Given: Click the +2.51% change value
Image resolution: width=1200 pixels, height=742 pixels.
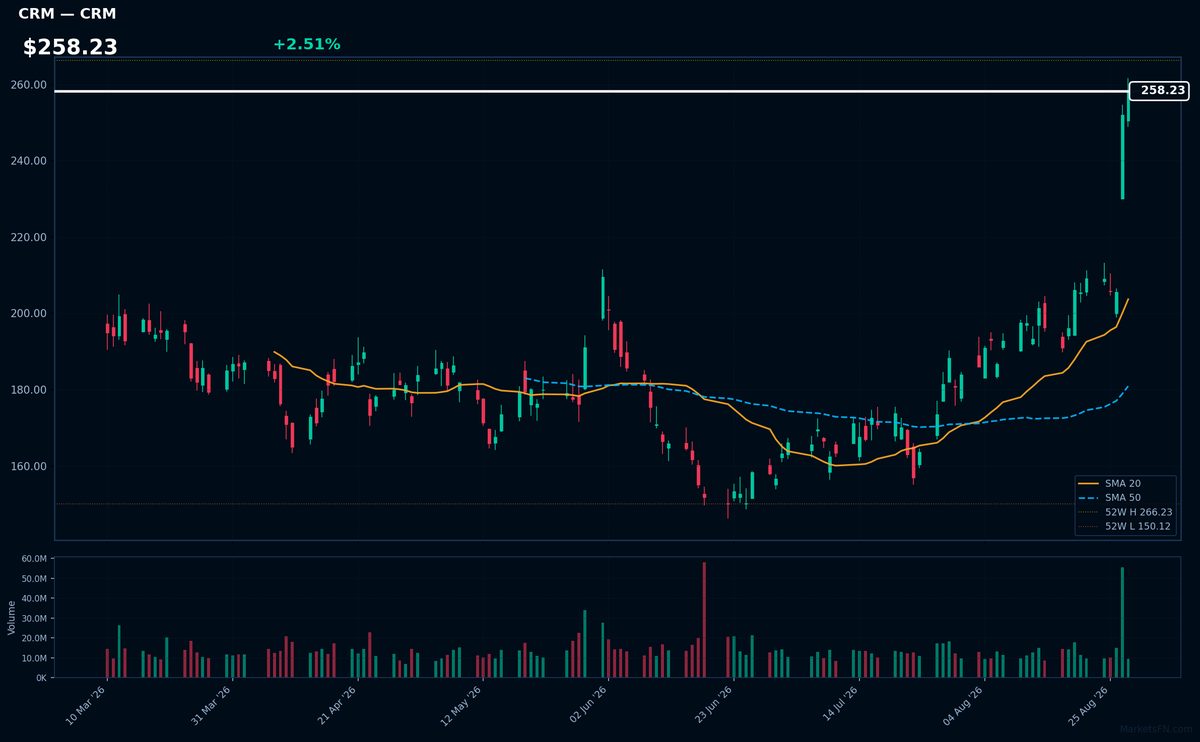Looking at the screenshot, I should [306, 44].
